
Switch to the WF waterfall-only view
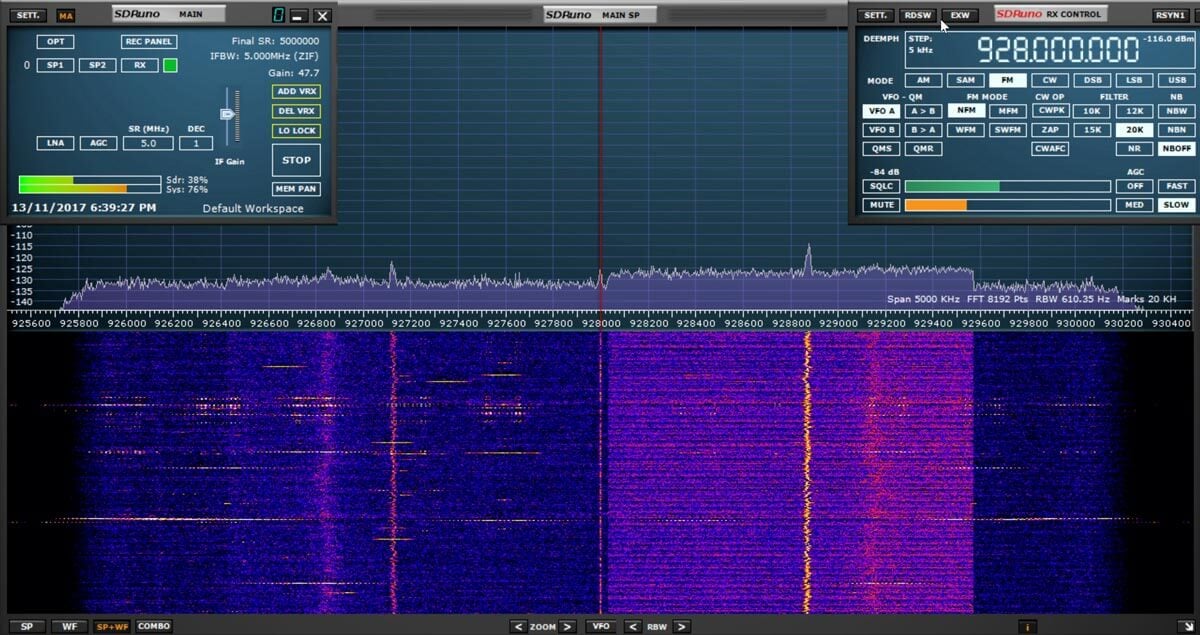pyautogui.click(x=69, y=625)
